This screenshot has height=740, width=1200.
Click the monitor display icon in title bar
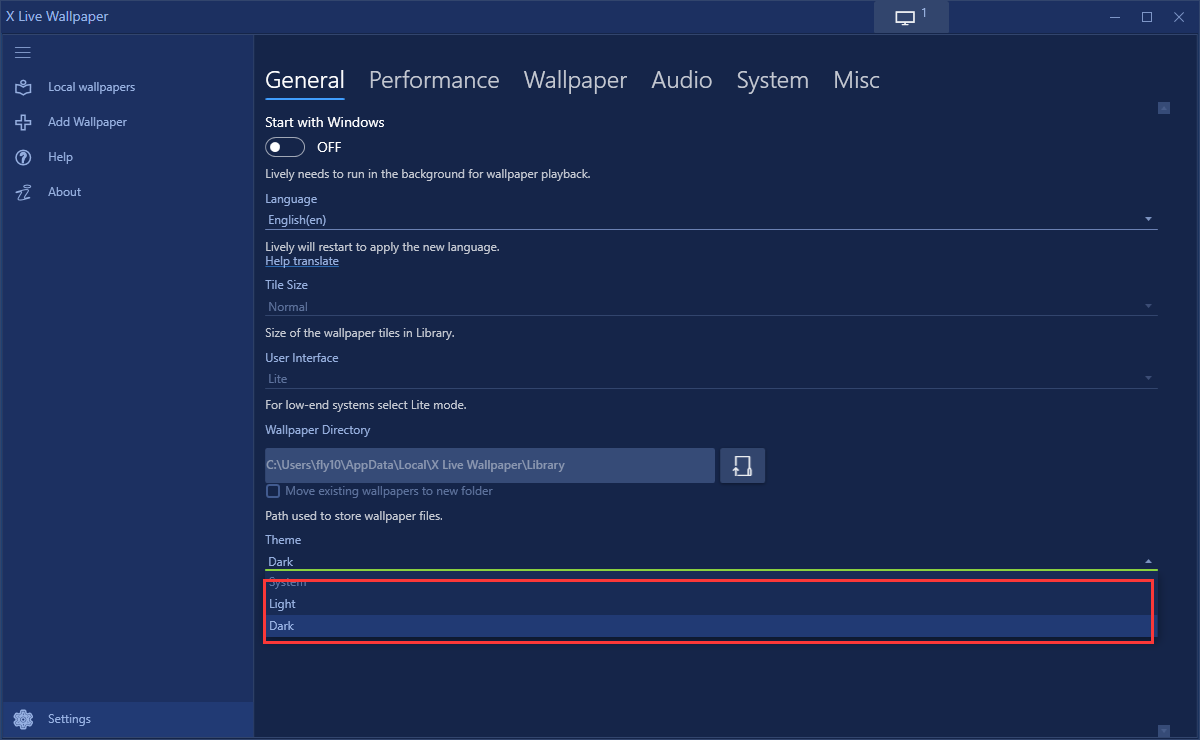tap(905, 18)
